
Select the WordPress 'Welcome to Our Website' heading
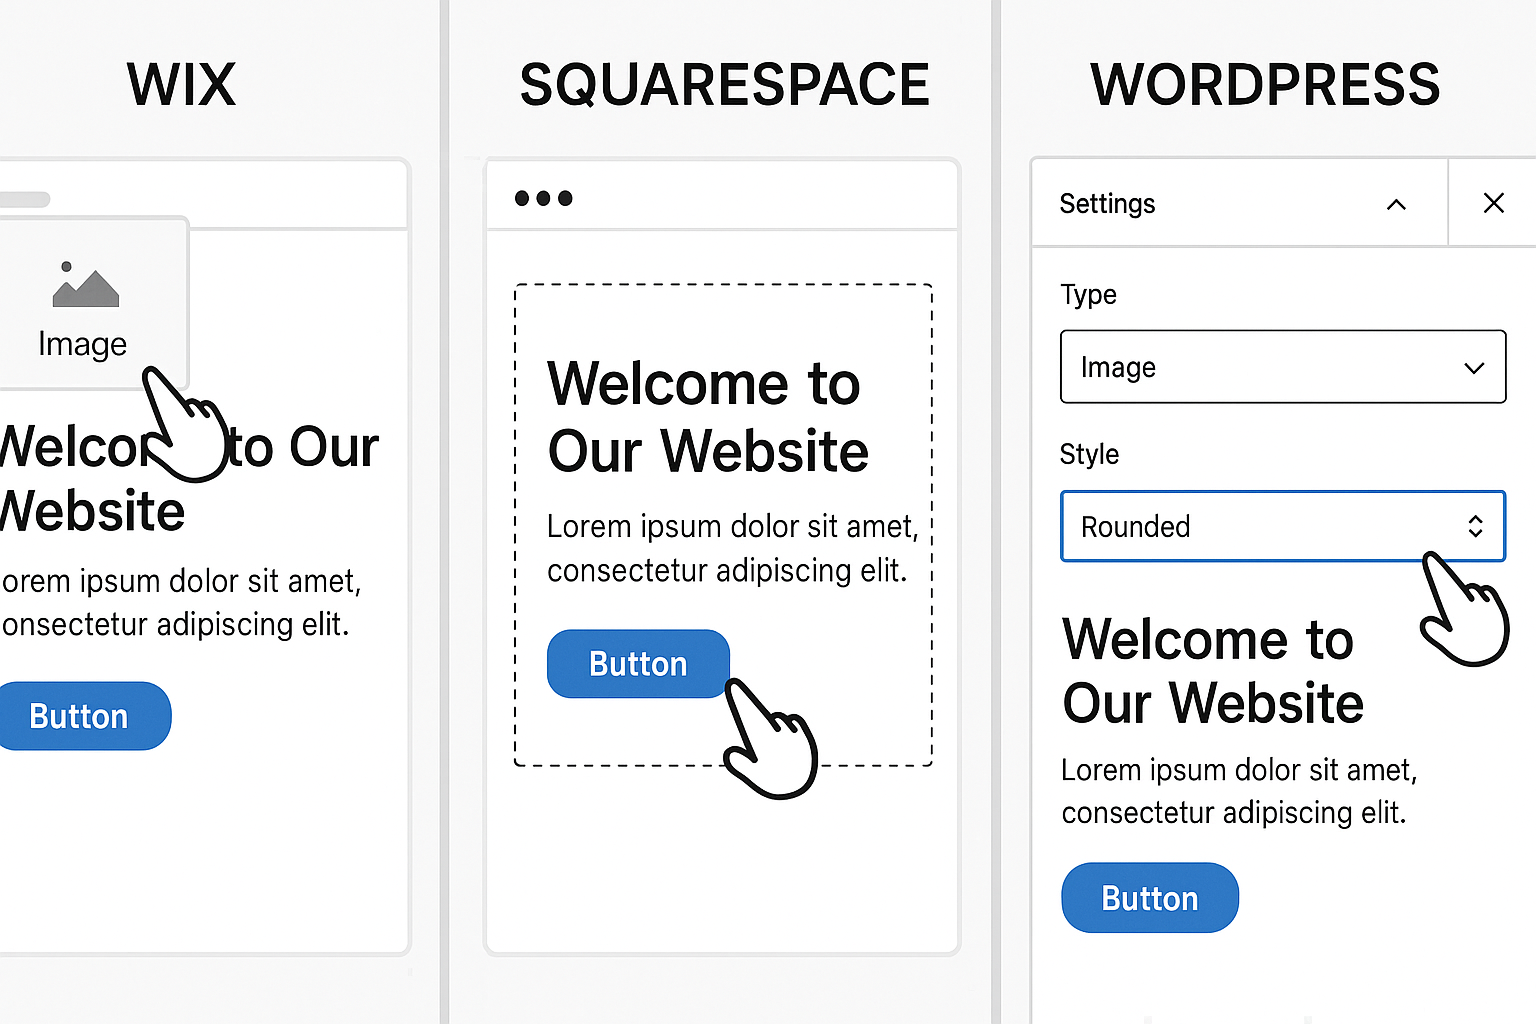(1212, 671)
